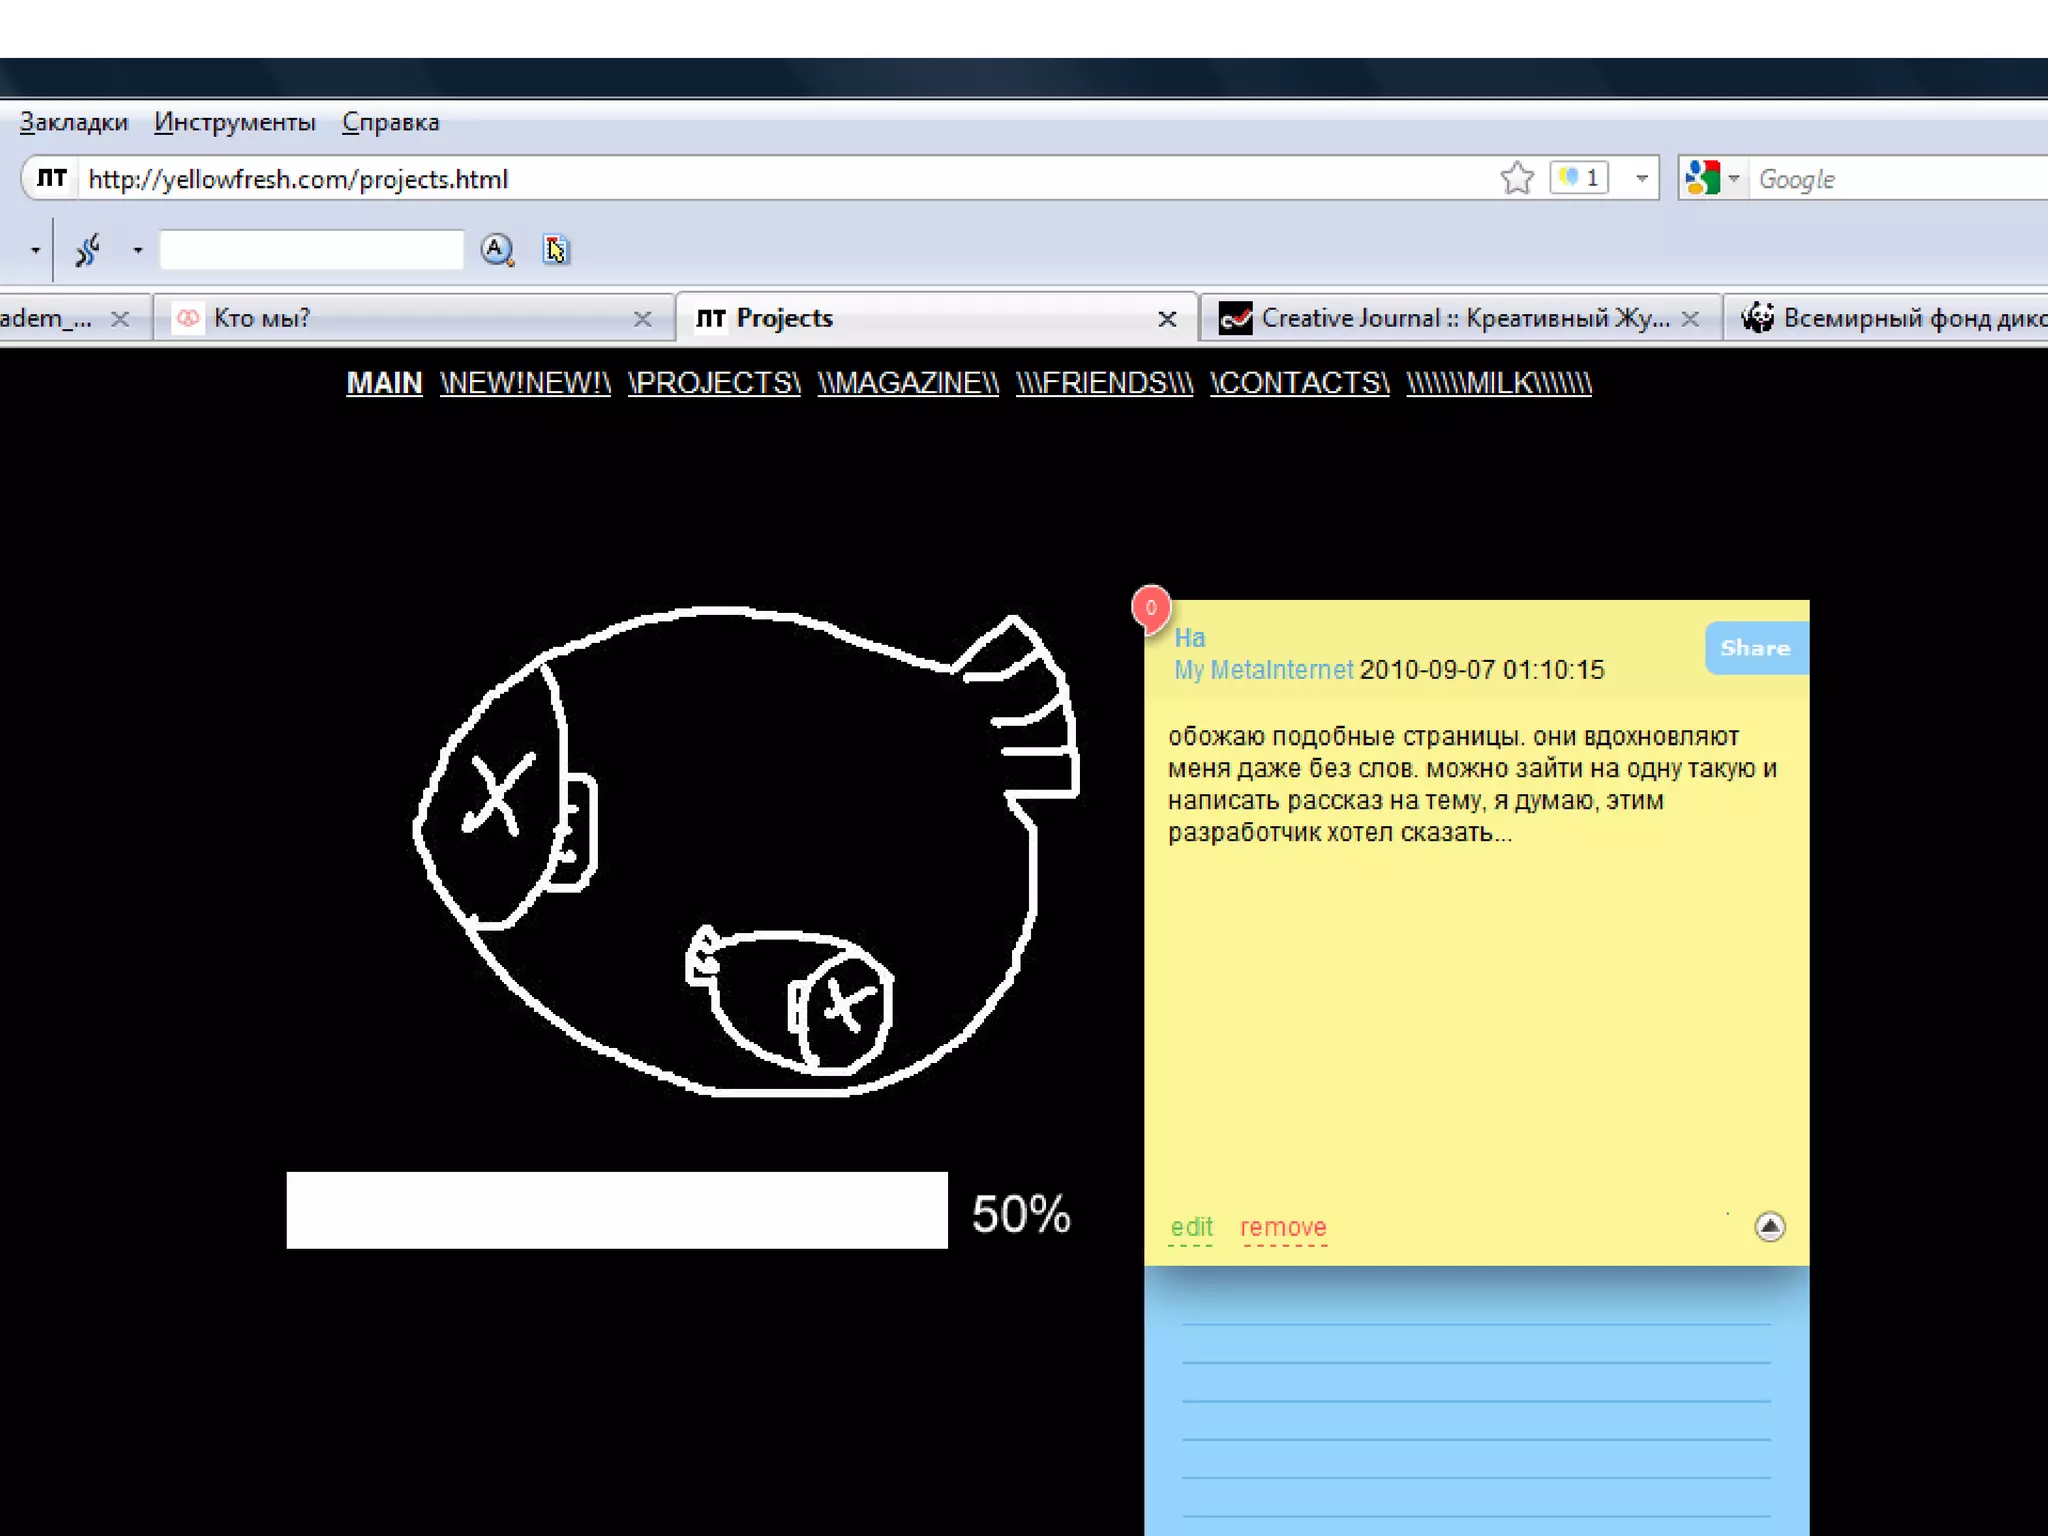Image resolution: width=2048 pixels, height=1536 pixels.
Task: Open dropdown next to swirl toolbar icon
Action: tap(138, 249)
